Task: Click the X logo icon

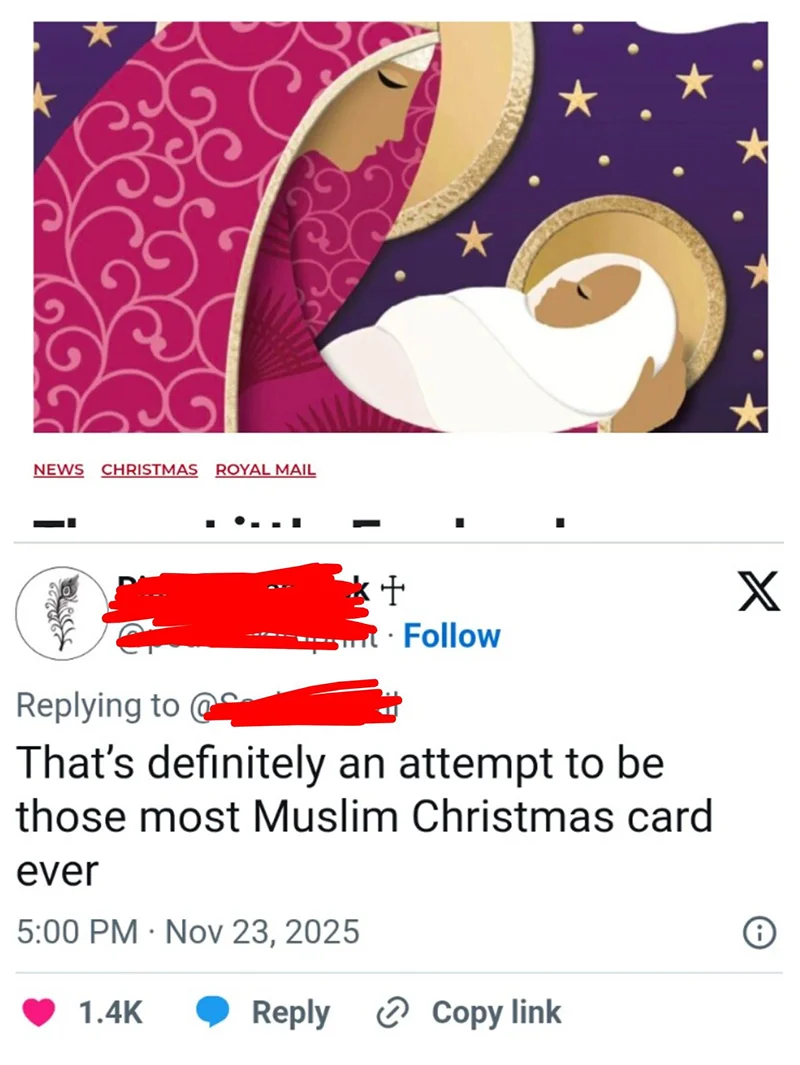Action: (x=759, y=592)
